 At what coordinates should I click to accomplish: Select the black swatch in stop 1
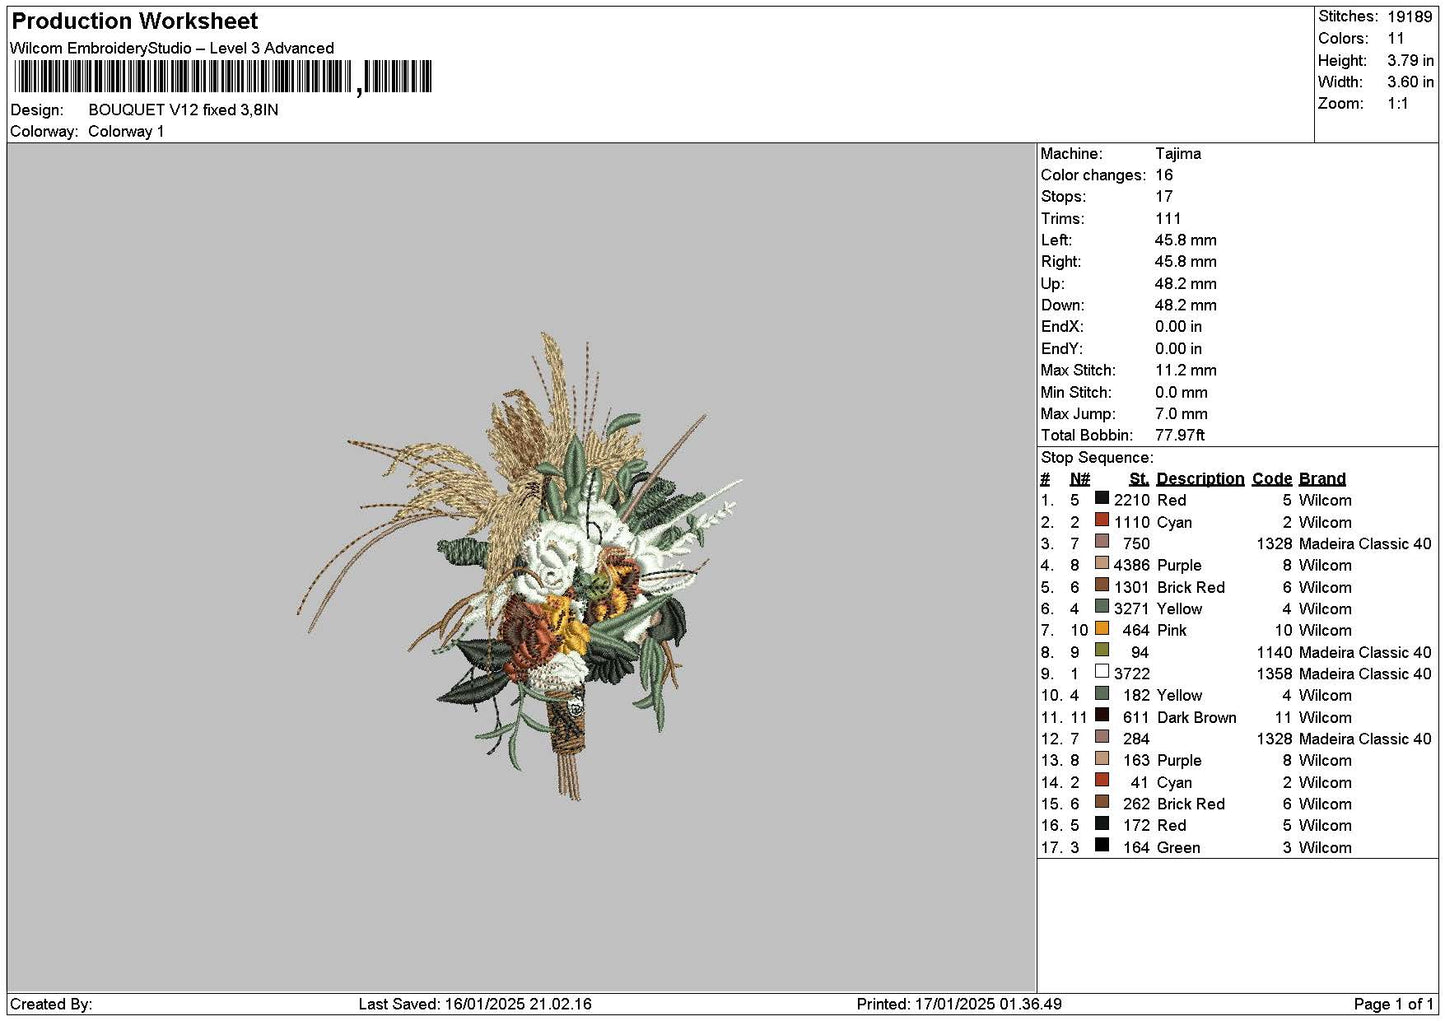1102,498
